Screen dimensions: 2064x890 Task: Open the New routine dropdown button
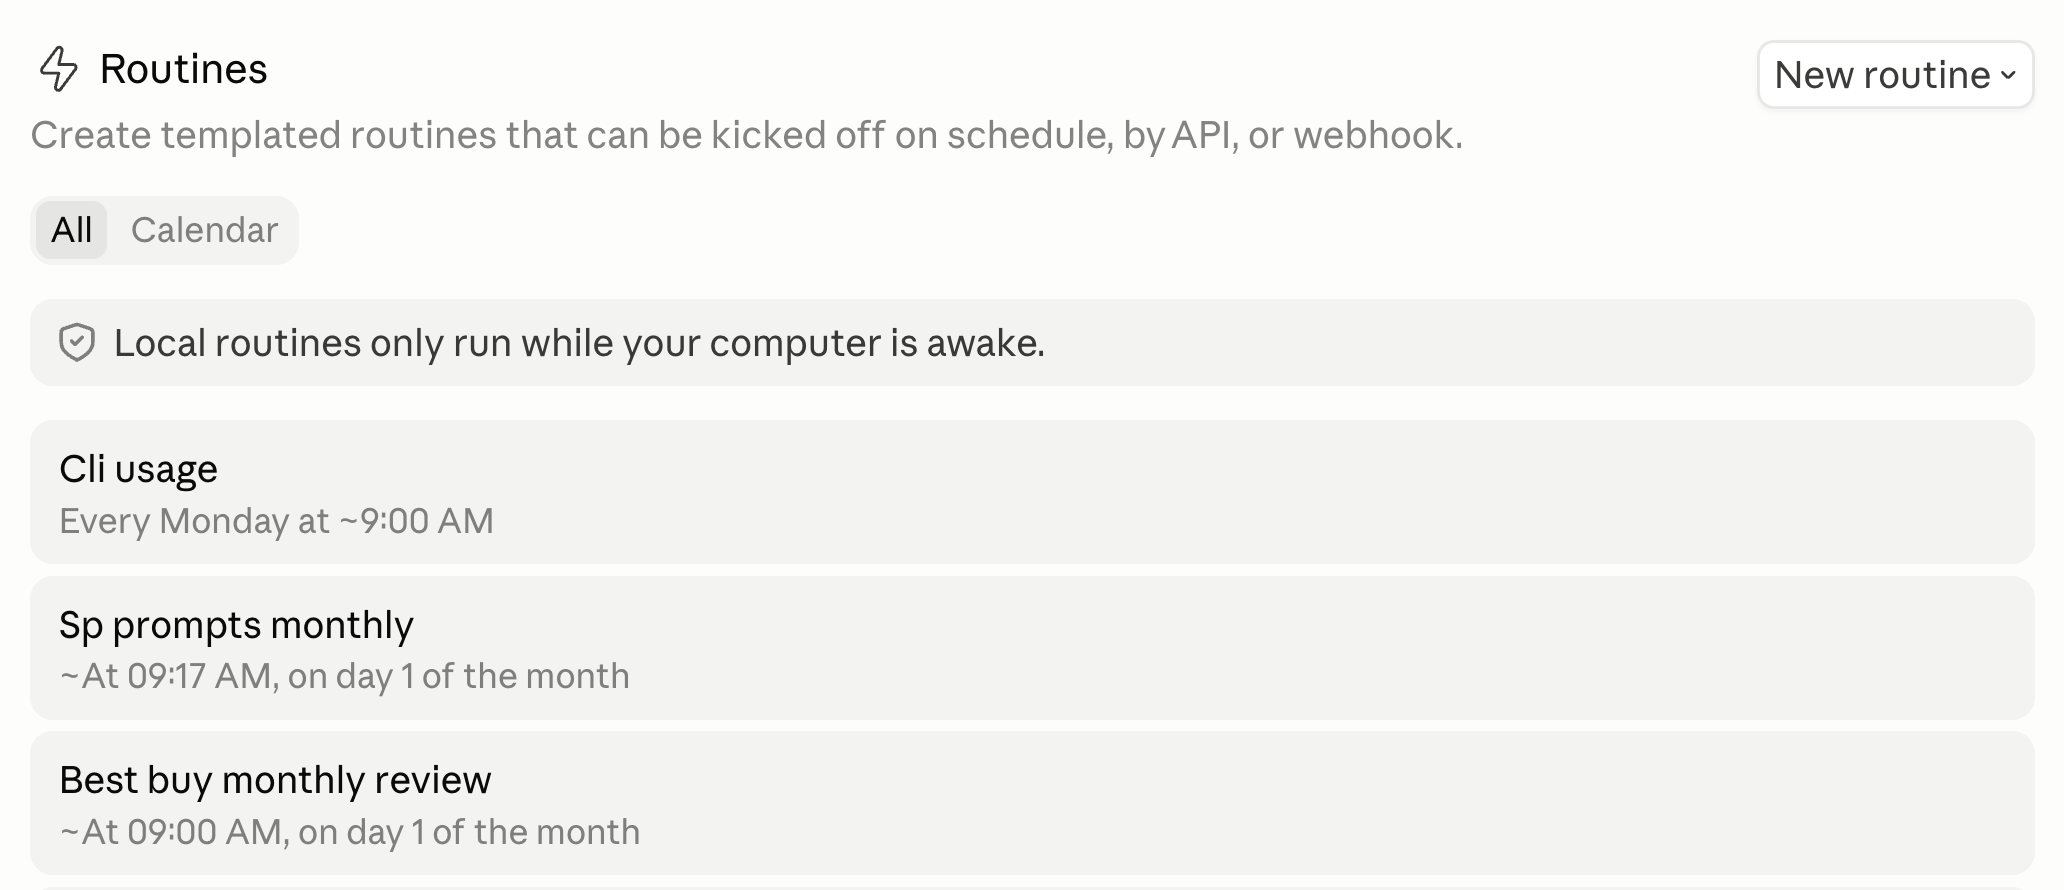point(1895,74)
